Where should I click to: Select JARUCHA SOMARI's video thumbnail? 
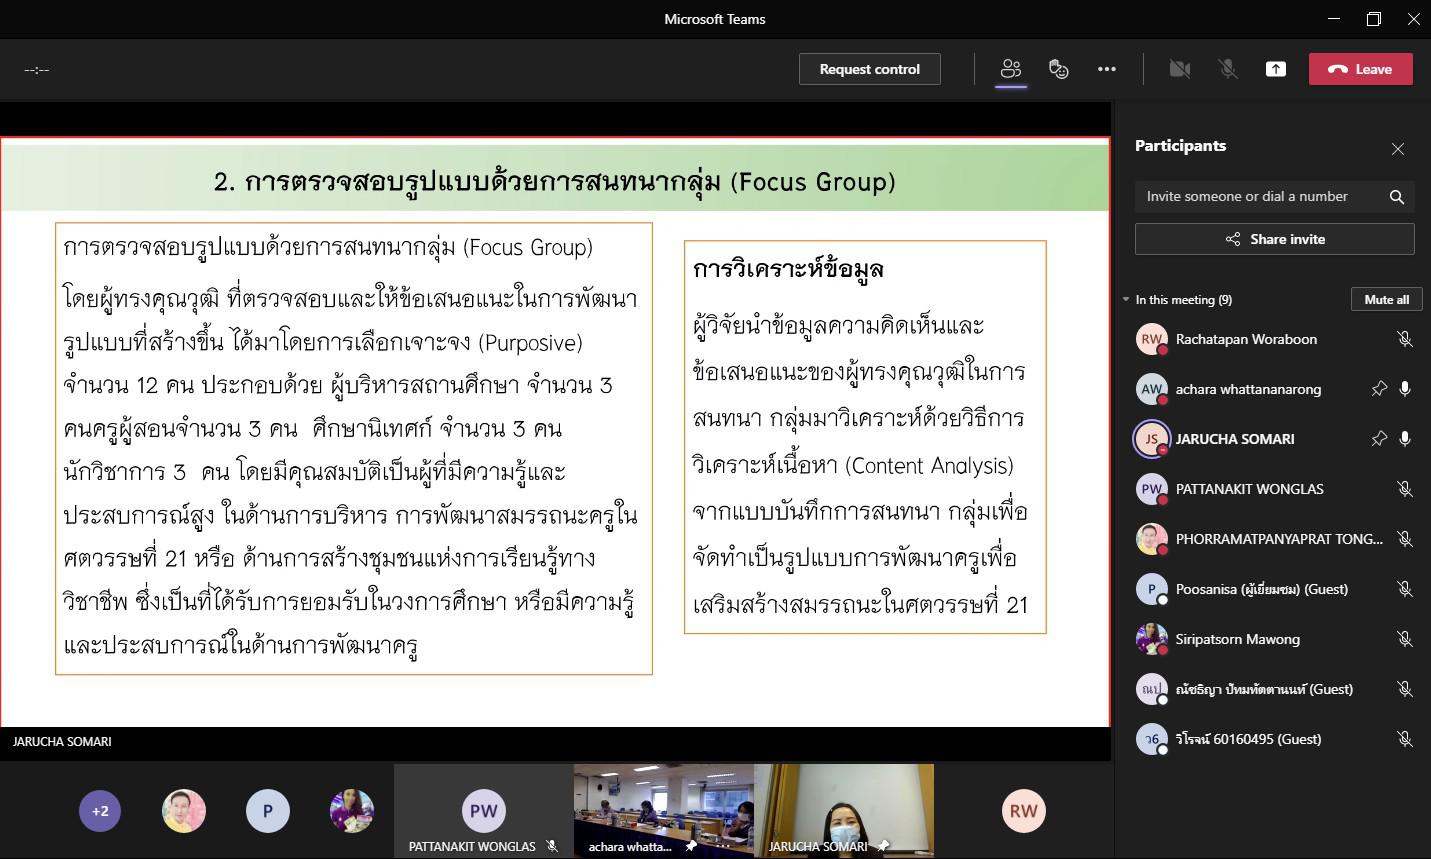pos(843,811)
